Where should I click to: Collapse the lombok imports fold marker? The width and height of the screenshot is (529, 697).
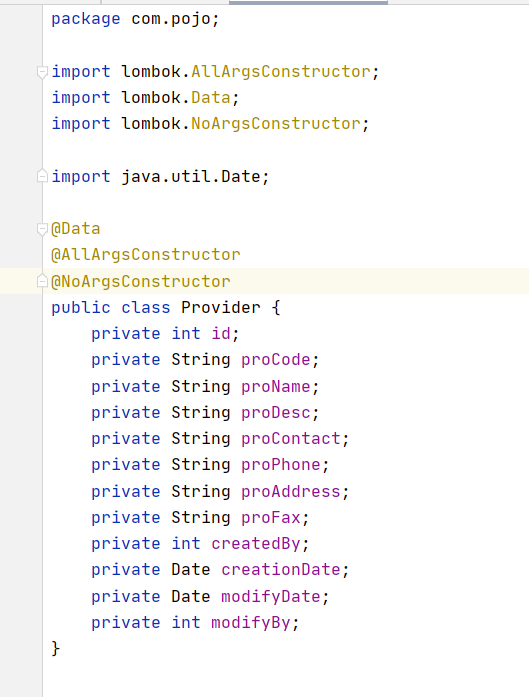(42, 72)
